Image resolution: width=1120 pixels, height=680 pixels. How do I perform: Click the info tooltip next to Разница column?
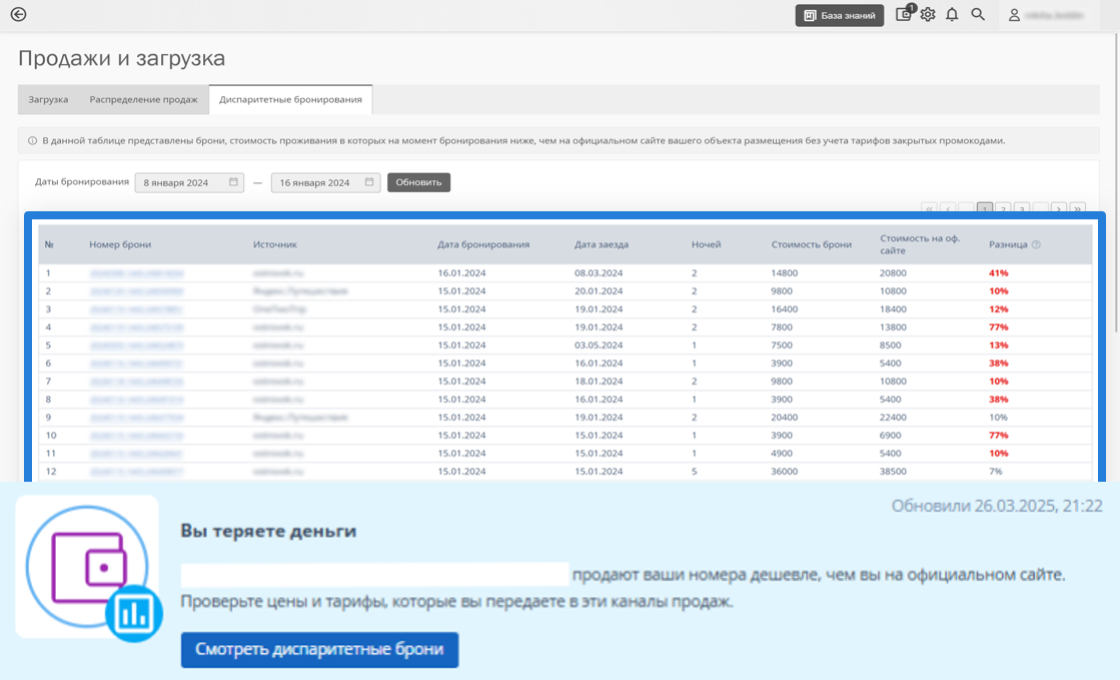1037,245
